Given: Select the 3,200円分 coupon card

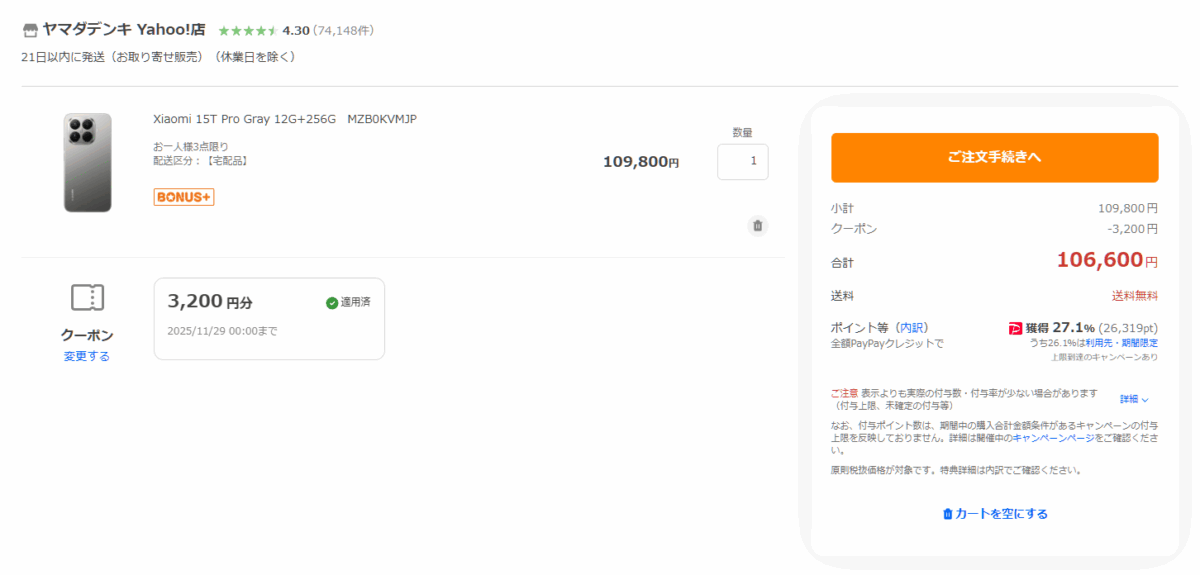Looking at the screenshot, I should [x=268, y=318].
